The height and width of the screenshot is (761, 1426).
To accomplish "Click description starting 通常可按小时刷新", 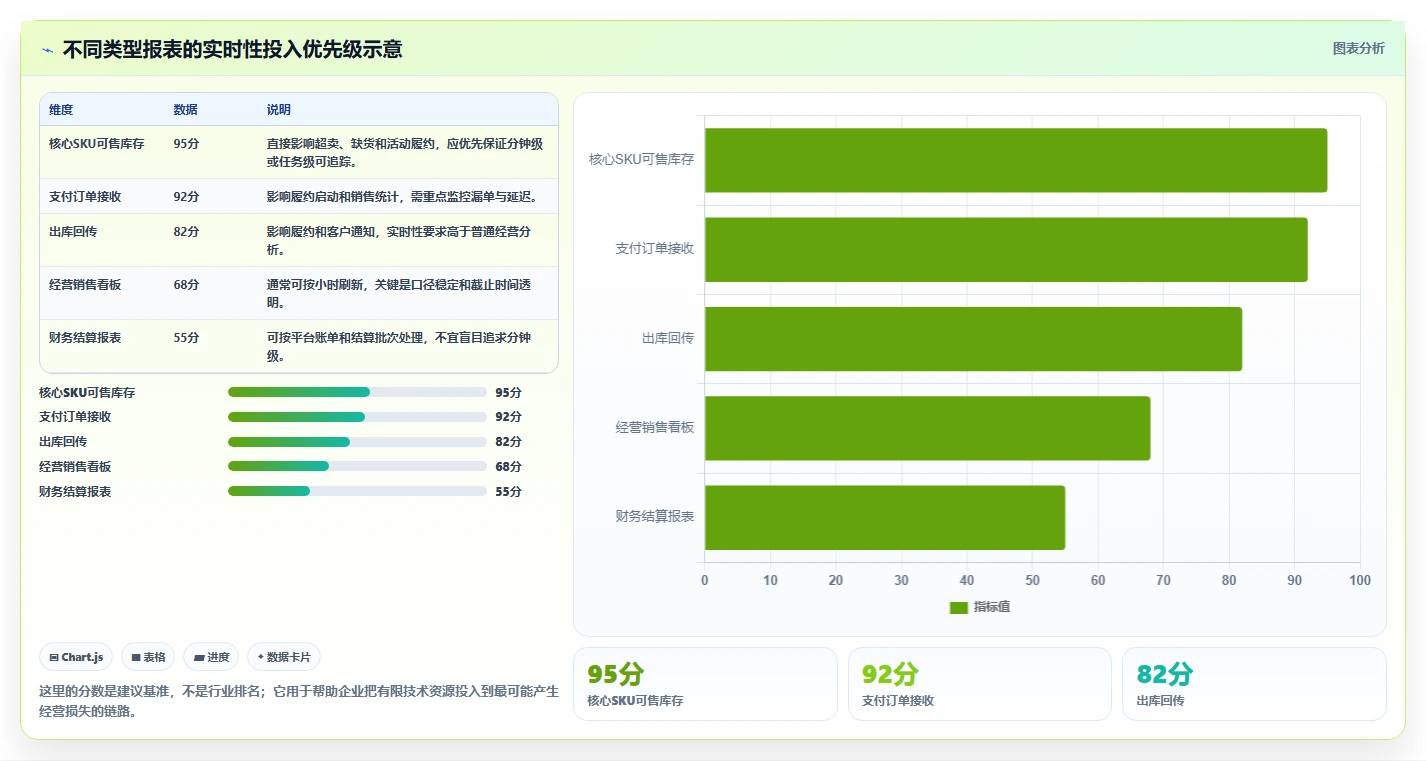I will click(399, 293).
